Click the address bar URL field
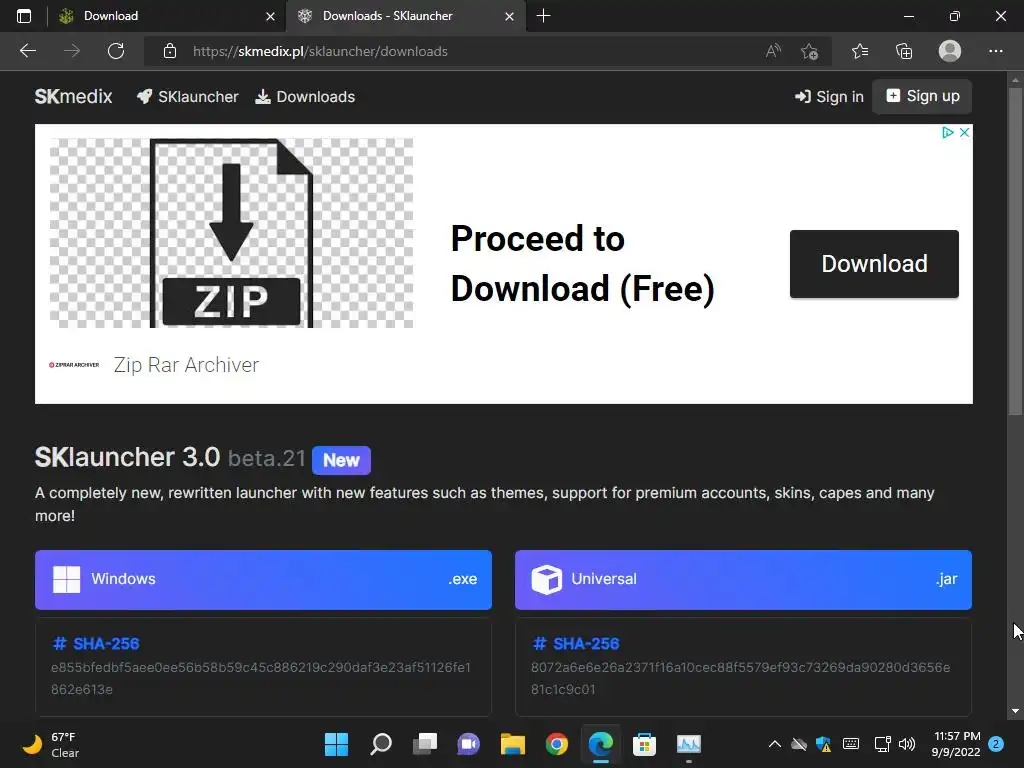The height and width of the screenshot is (768, 1024). (x=470, y=51)
